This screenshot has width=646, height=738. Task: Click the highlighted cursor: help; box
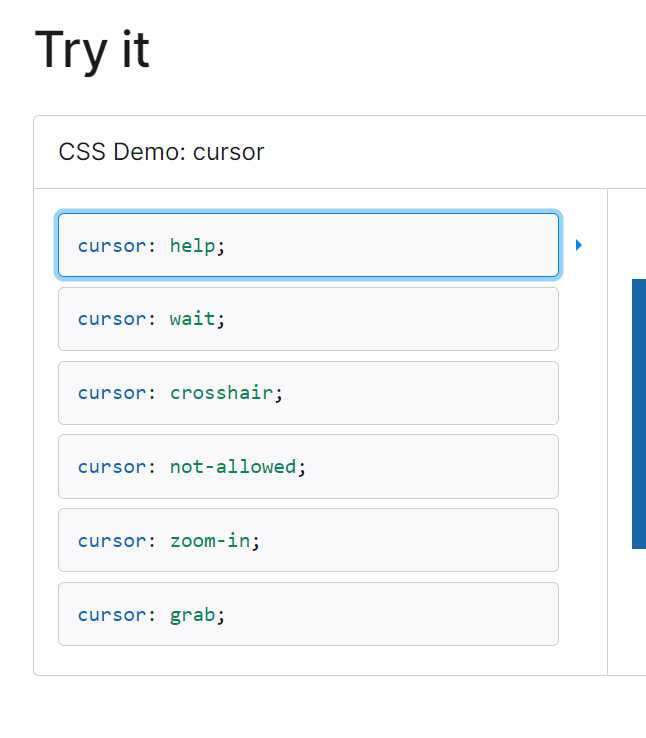click(308, 245)
